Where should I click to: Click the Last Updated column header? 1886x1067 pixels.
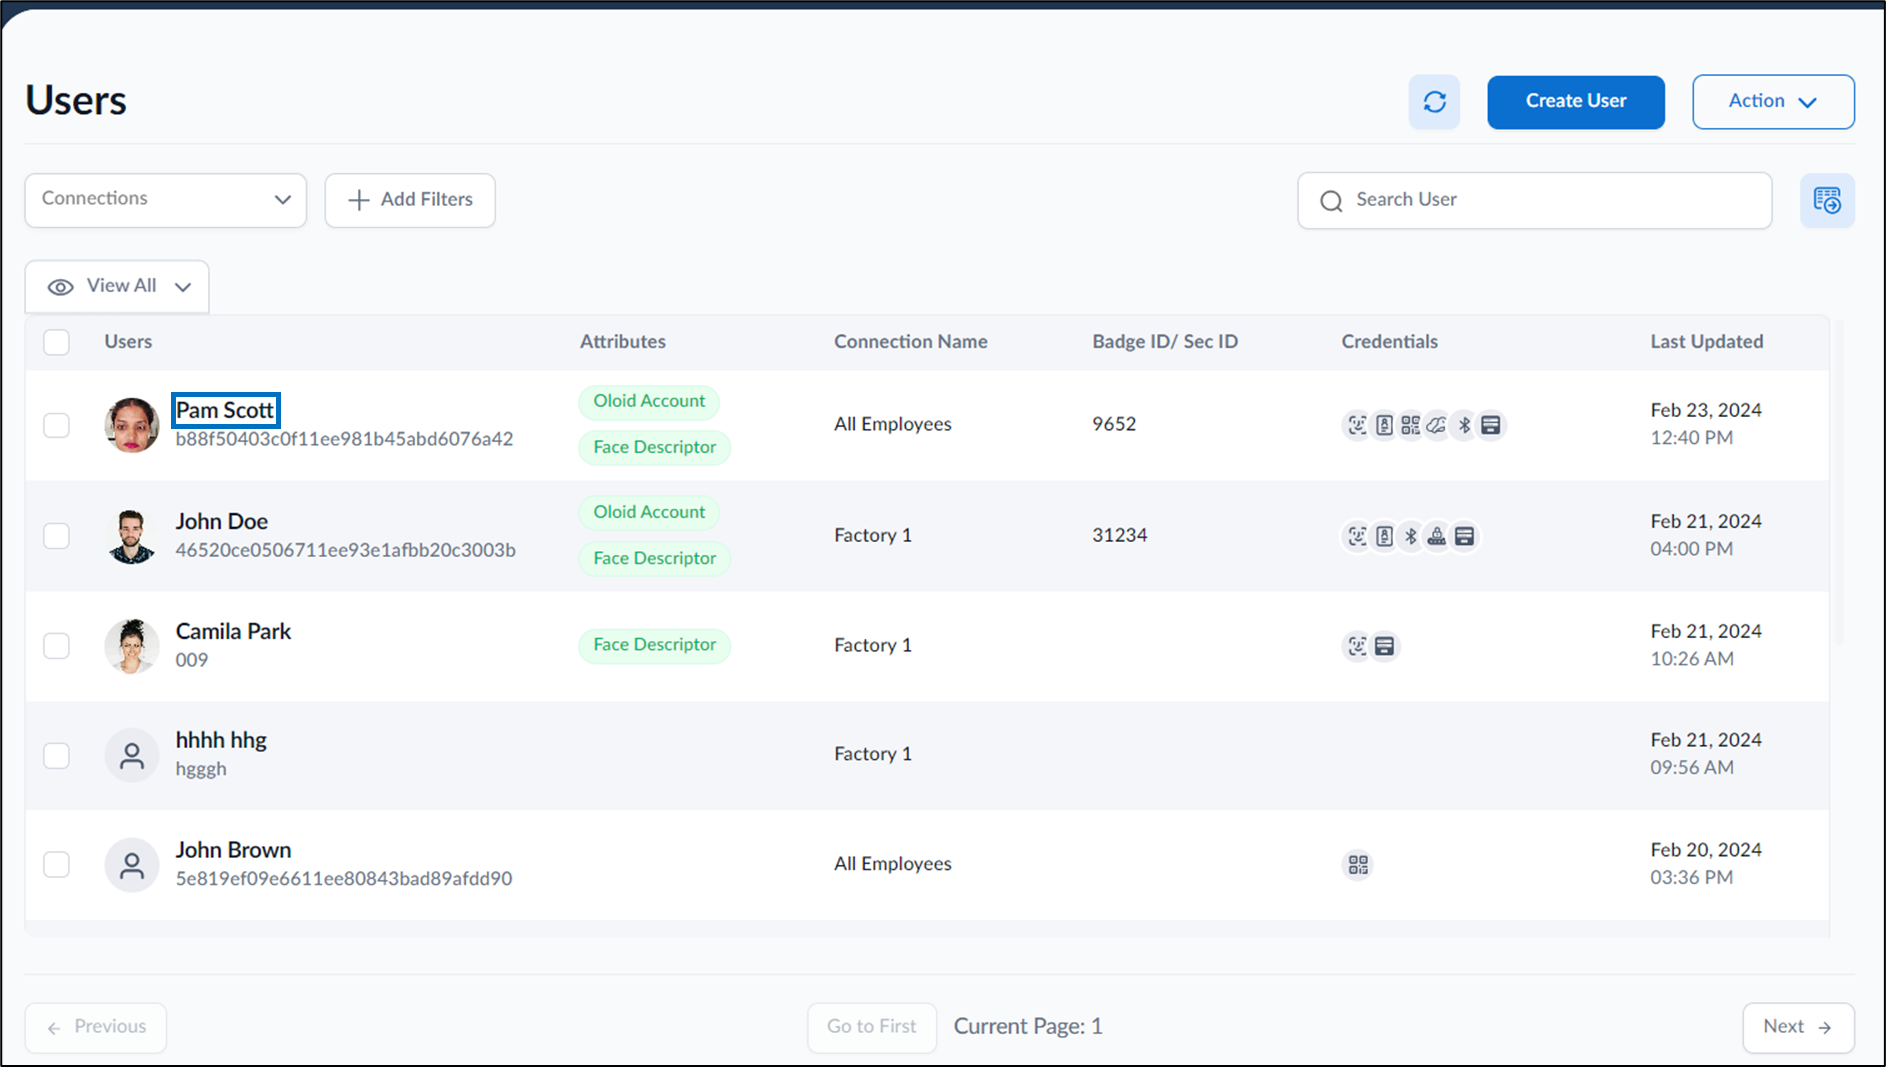[1706, 342]
